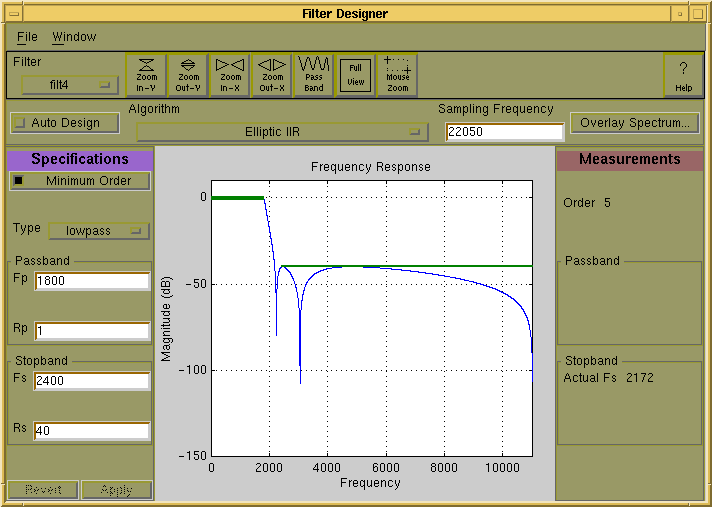Click the Zoom In-Y toolbar icon
712x507 pixels.
[147, 75]
